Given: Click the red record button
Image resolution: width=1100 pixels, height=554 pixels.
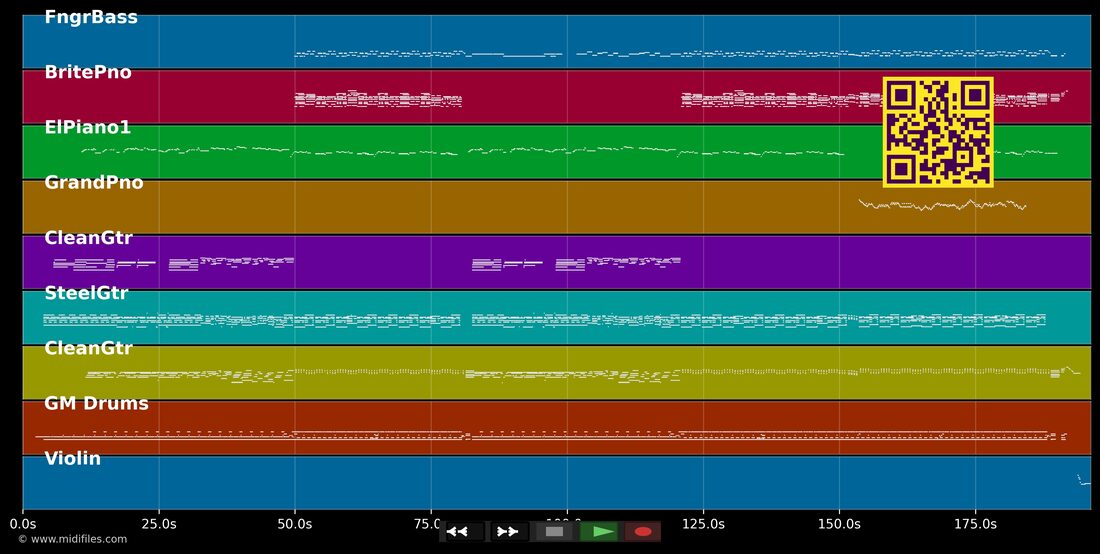Looking at the screenshot, I should click(643, 532).
